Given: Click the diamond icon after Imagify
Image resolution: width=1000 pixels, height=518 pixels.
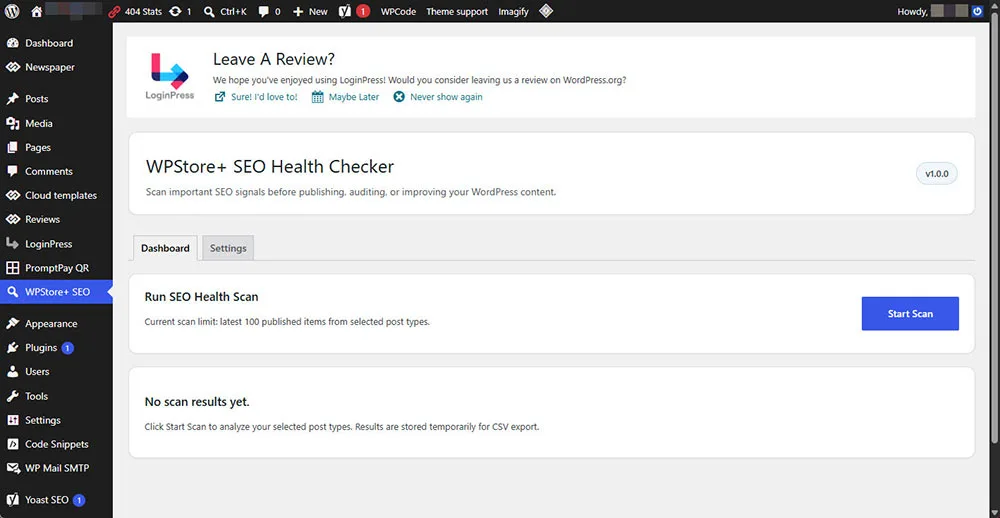Looking at the screenshot, I should [546, 11].
